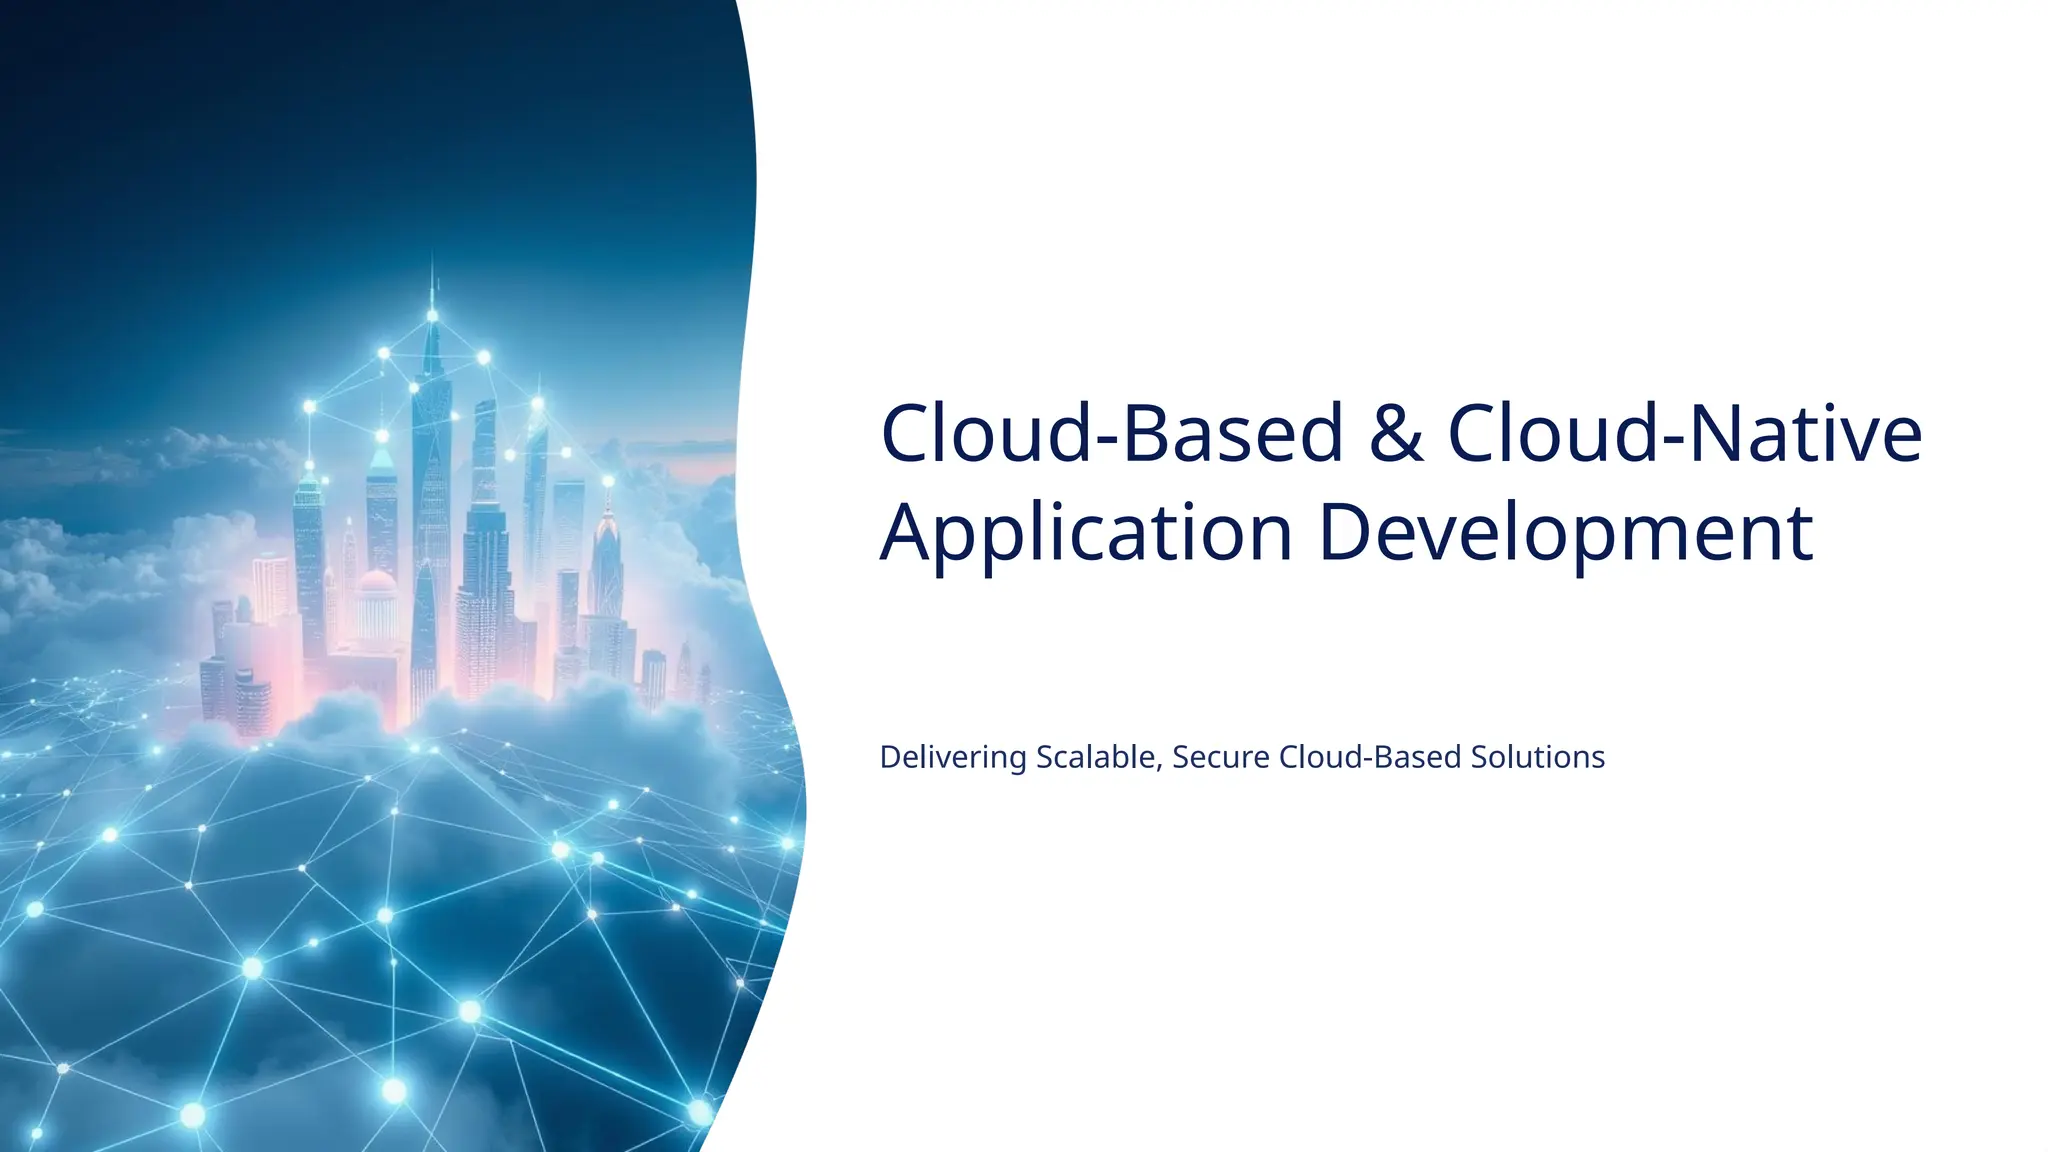The image size is (2048, 1152).
Task: Select the 'Application Development' title line
Action: pyautogui.click(x=1346, y=532)
